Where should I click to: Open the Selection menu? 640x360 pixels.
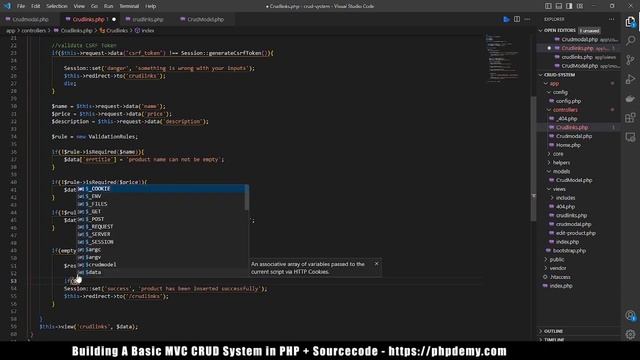tap(57, 6)
